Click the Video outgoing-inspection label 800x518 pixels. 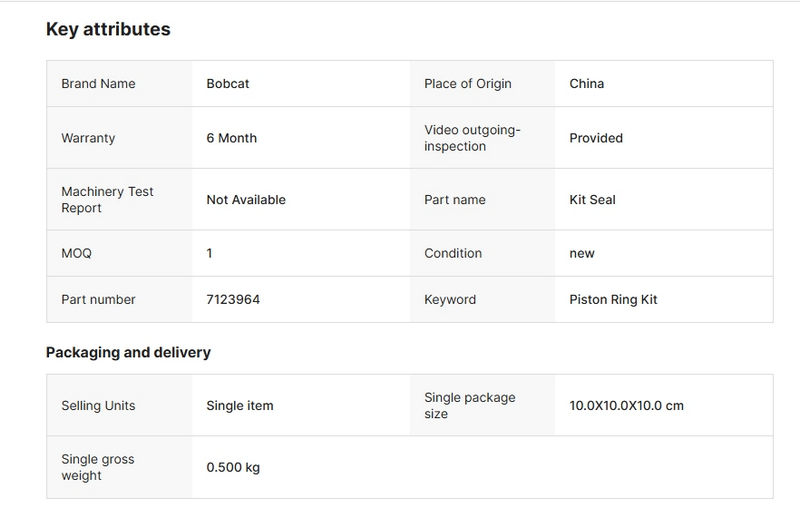tap(473, 138)
